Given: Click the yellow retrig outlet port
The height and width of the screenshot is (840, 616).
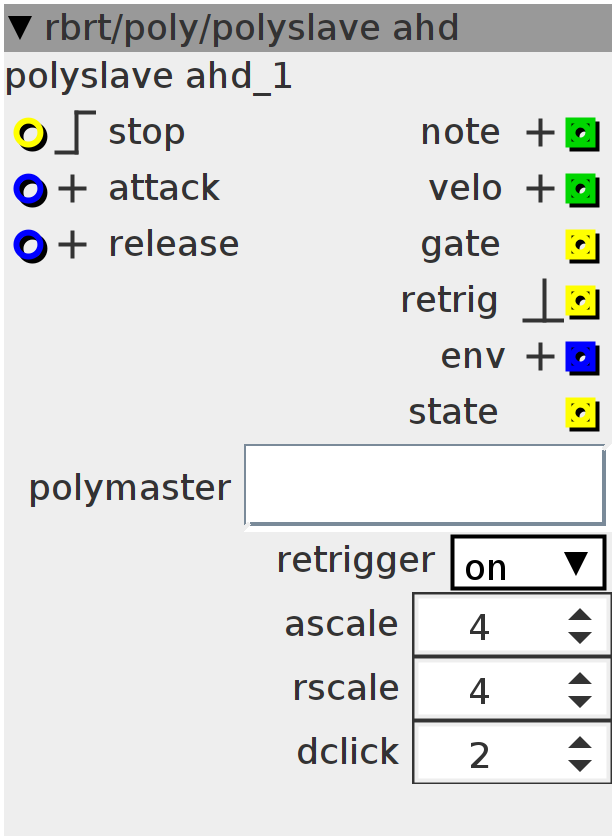Looking at the screenshot, I should [582, 302].
